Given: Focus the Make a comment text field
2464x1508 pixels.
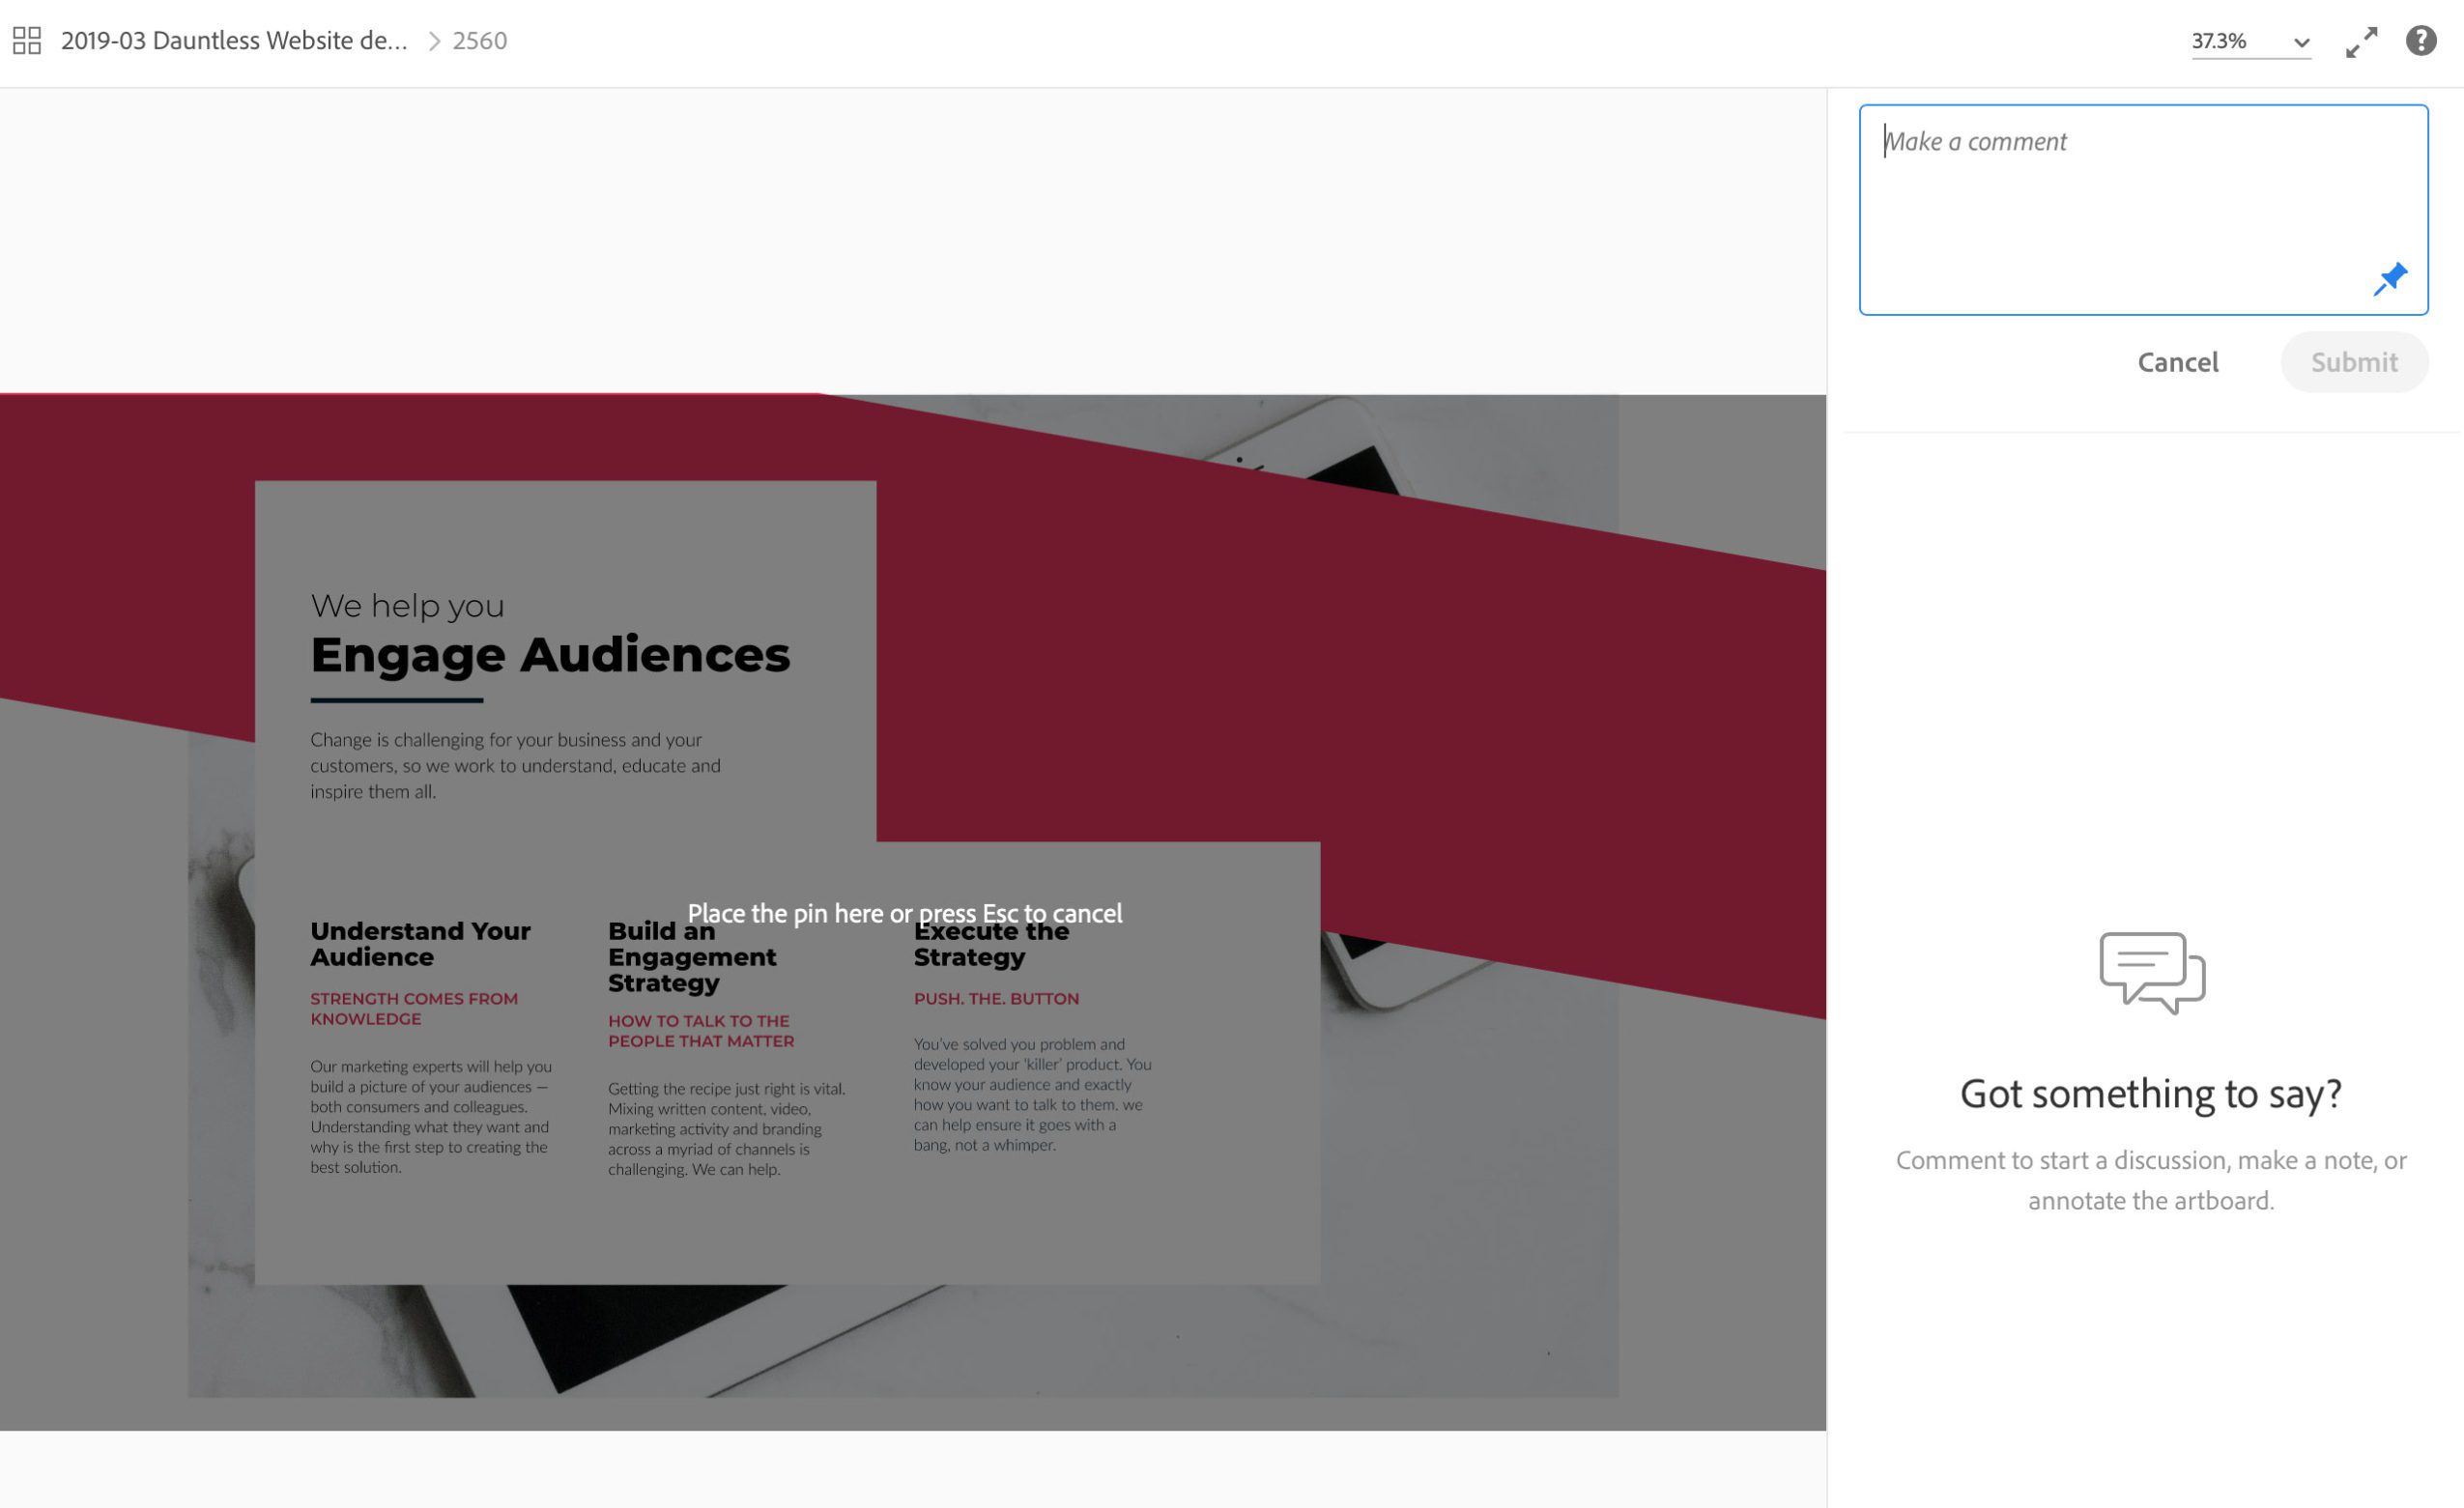Looking at the screenshot, I should click(2143, 210).
